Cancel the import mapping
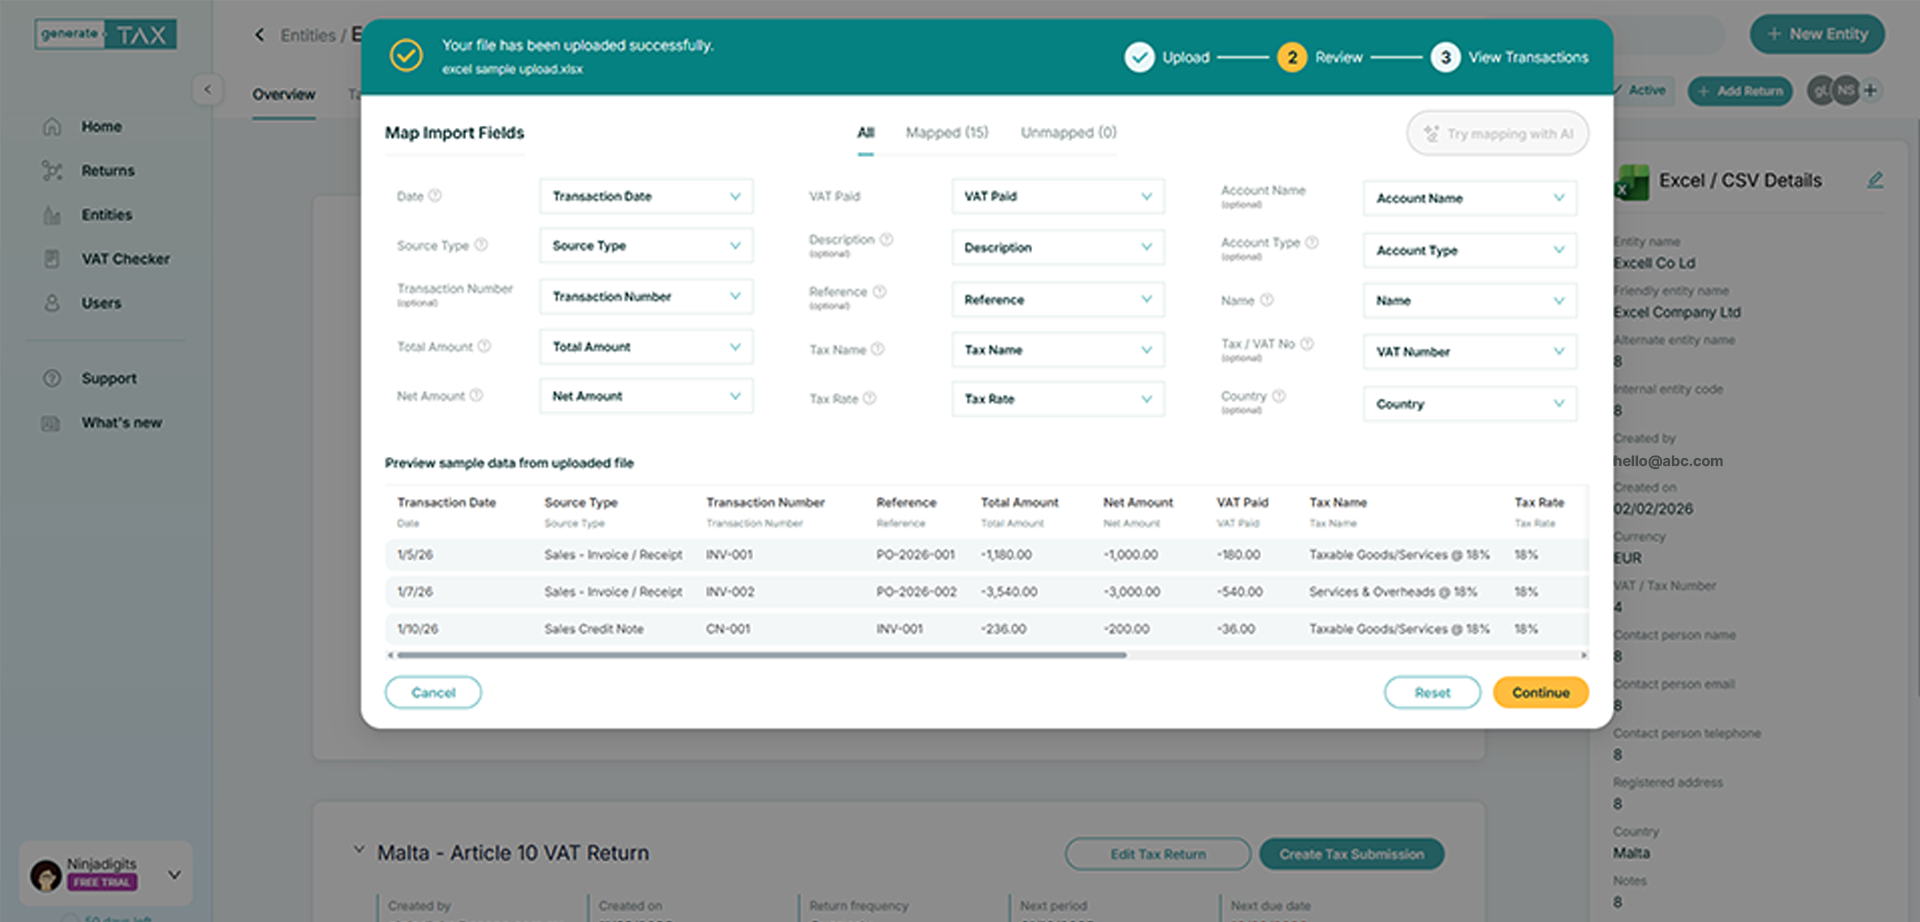This screenshot has height=922, width=1920. click(433, 693)
